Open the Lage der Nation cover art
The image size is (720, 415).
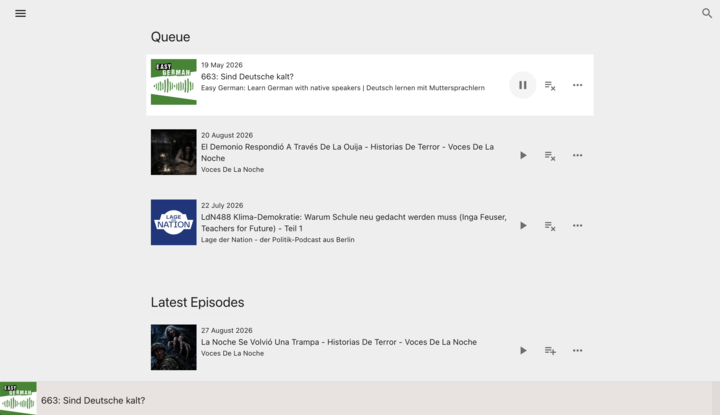[x=174, y=222]
